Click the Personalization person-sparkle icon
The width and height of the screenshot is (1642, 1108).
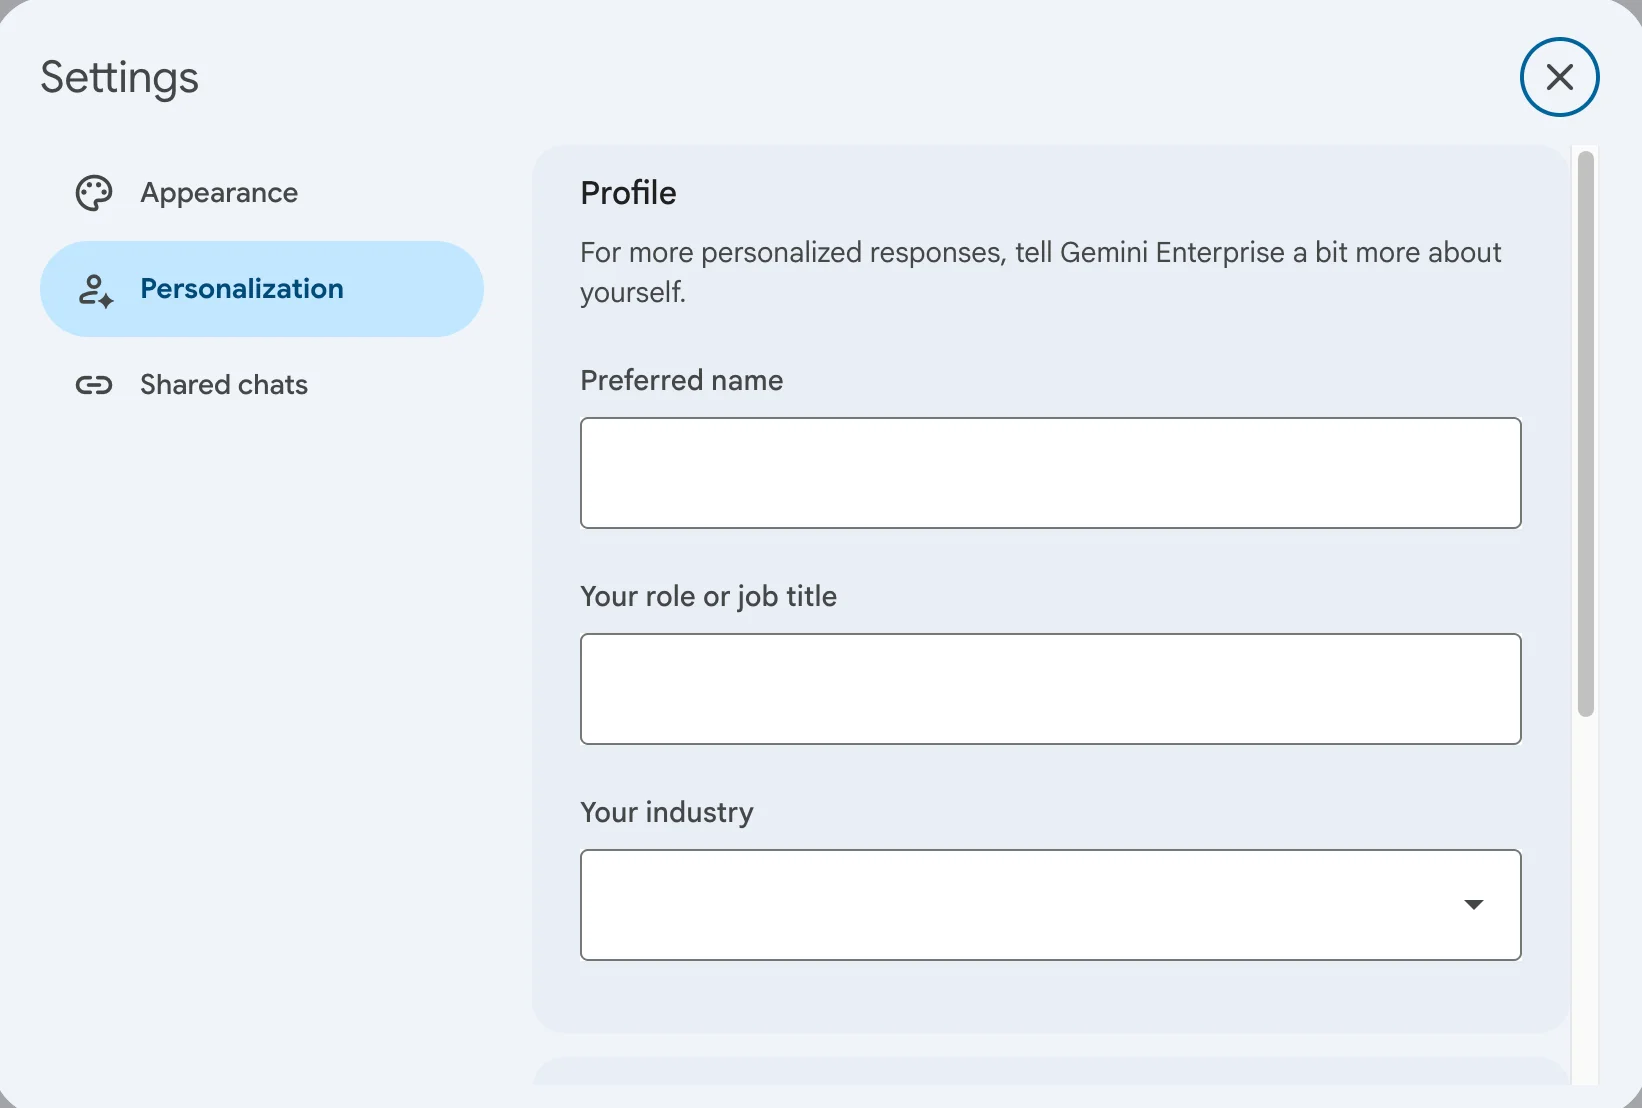[95, 290]
